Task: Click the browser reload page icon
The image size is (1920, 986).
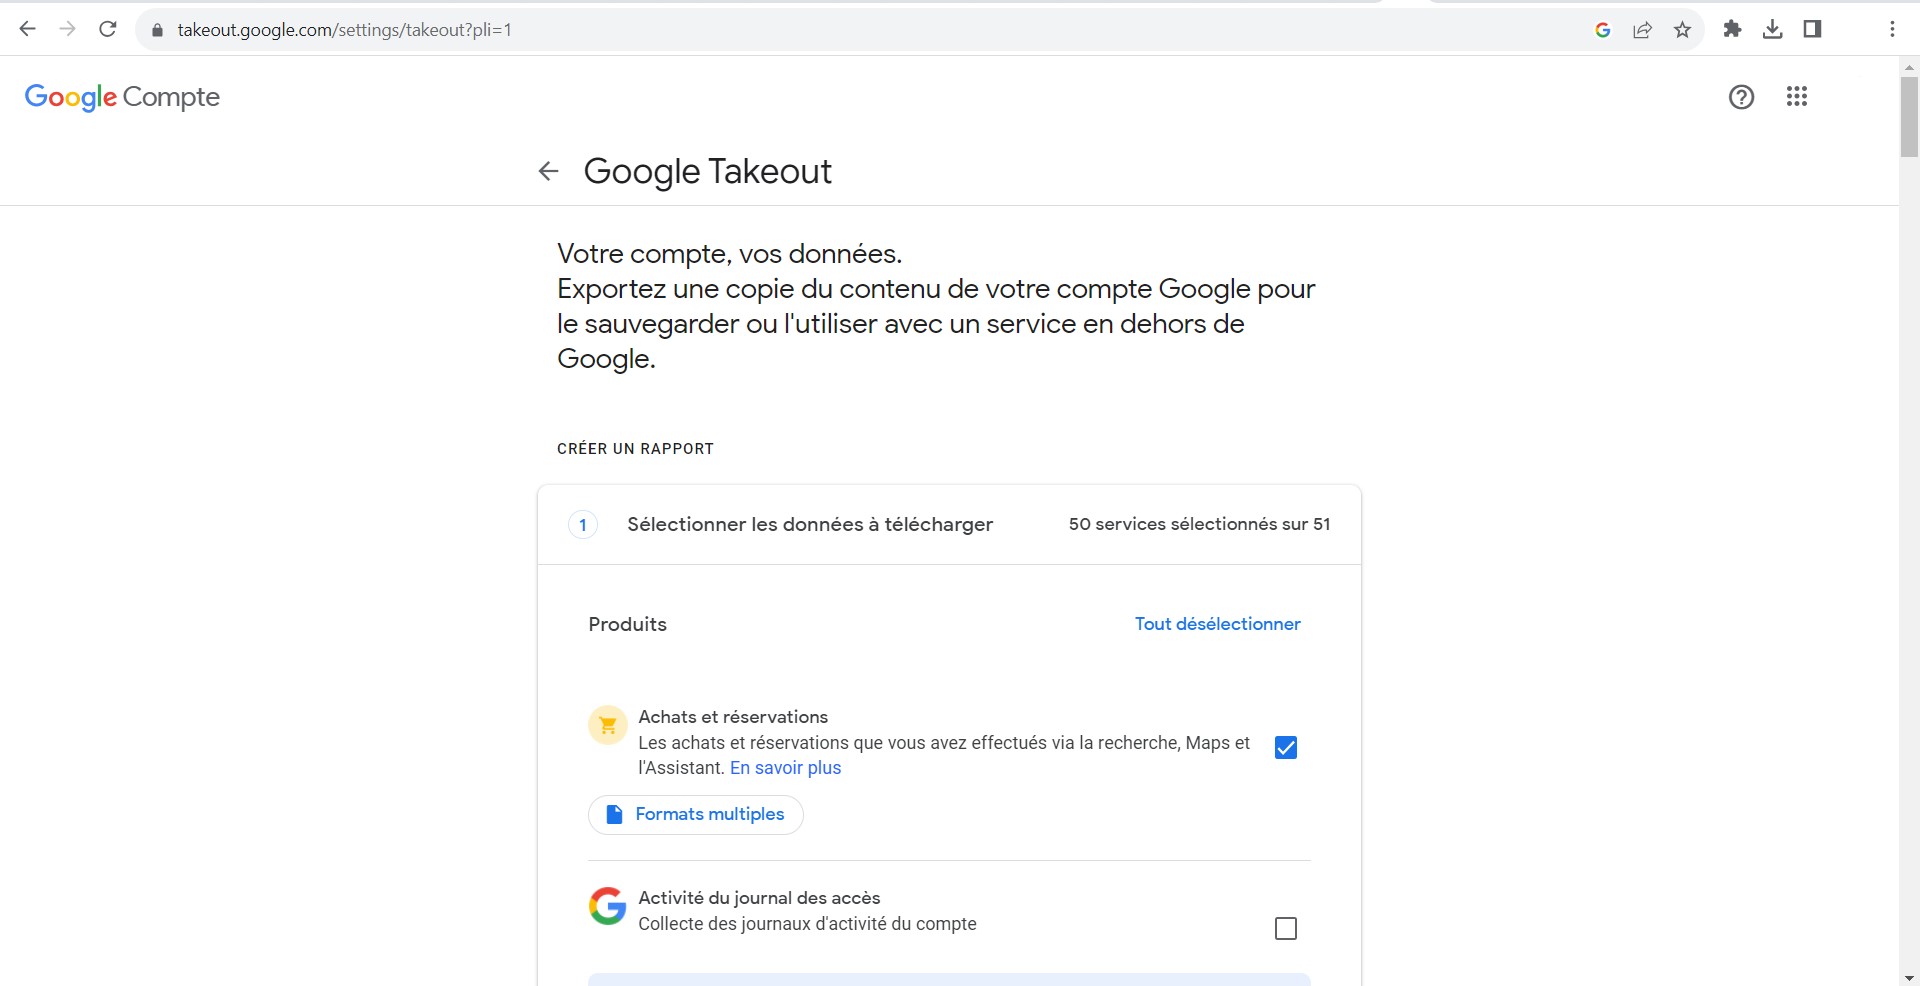Action: pyautogui.click(x=108, y=30)
